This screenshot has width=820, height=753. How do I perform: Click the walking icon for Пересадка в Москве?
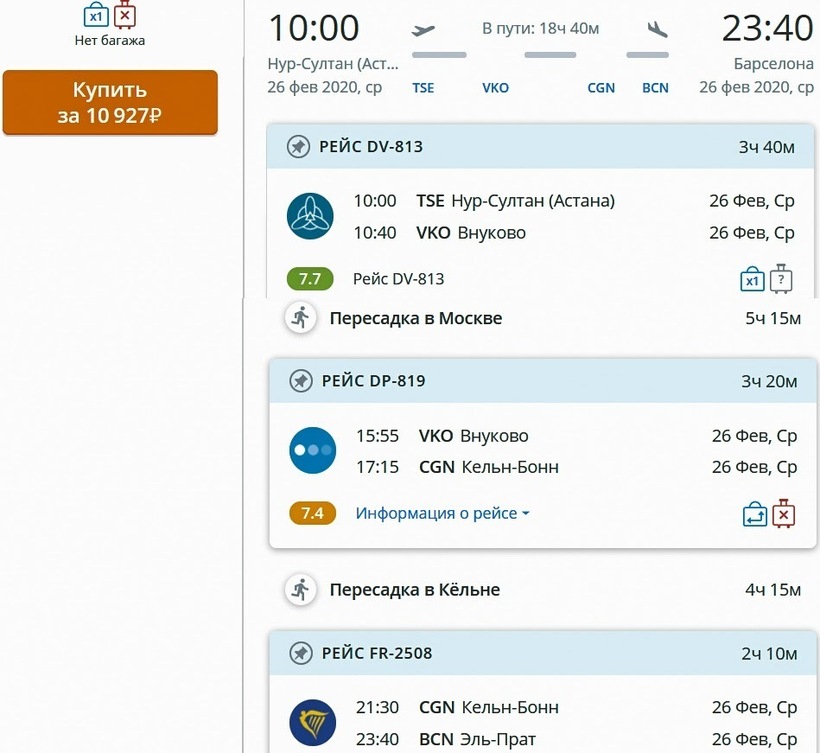tap(299, 319)
